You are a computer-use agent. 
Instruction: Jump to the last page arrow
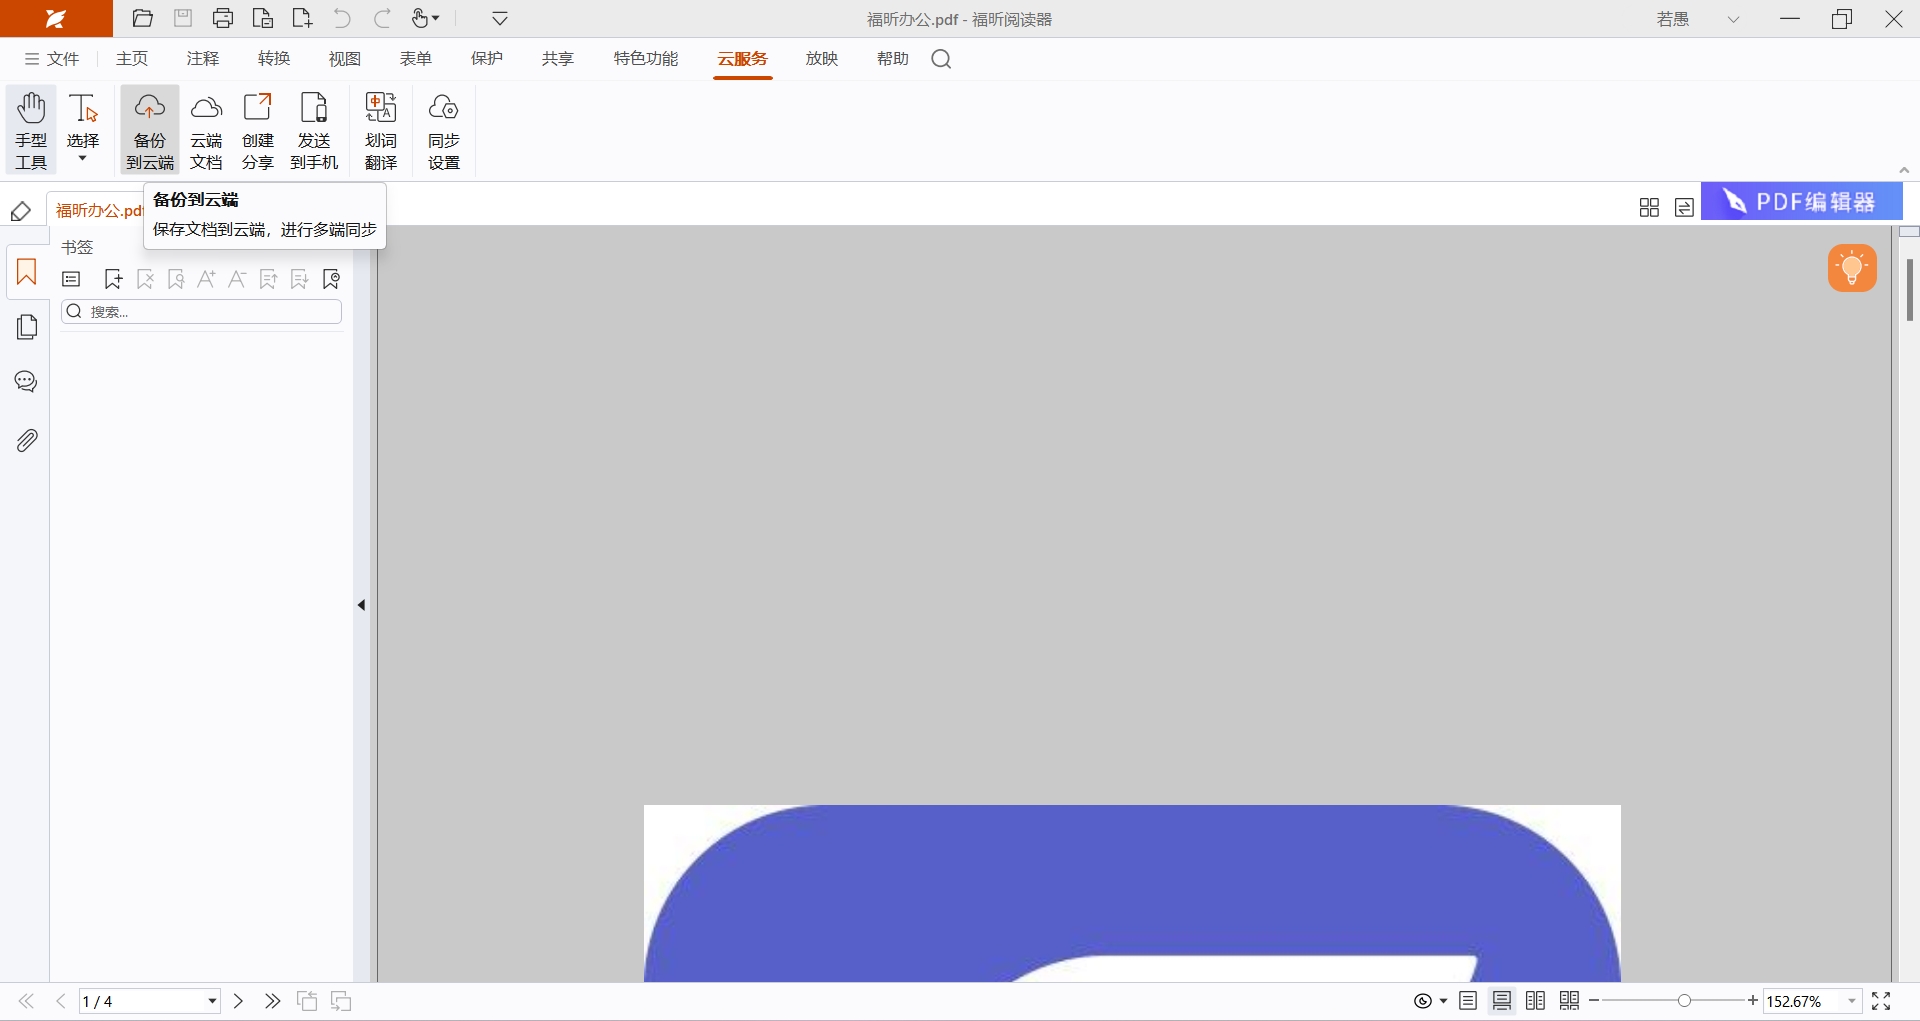pyautogui.click(x=272, y=1001)
